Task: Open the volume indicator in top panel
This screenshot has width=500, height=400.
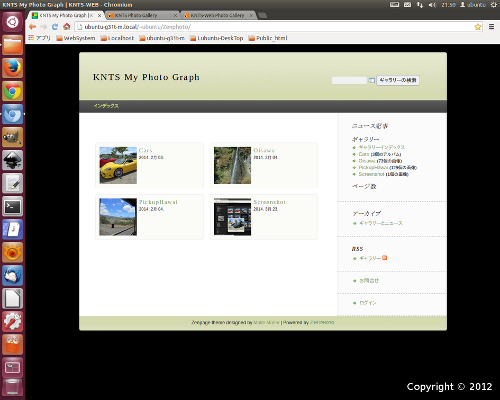Action: (x=432, y=5)
